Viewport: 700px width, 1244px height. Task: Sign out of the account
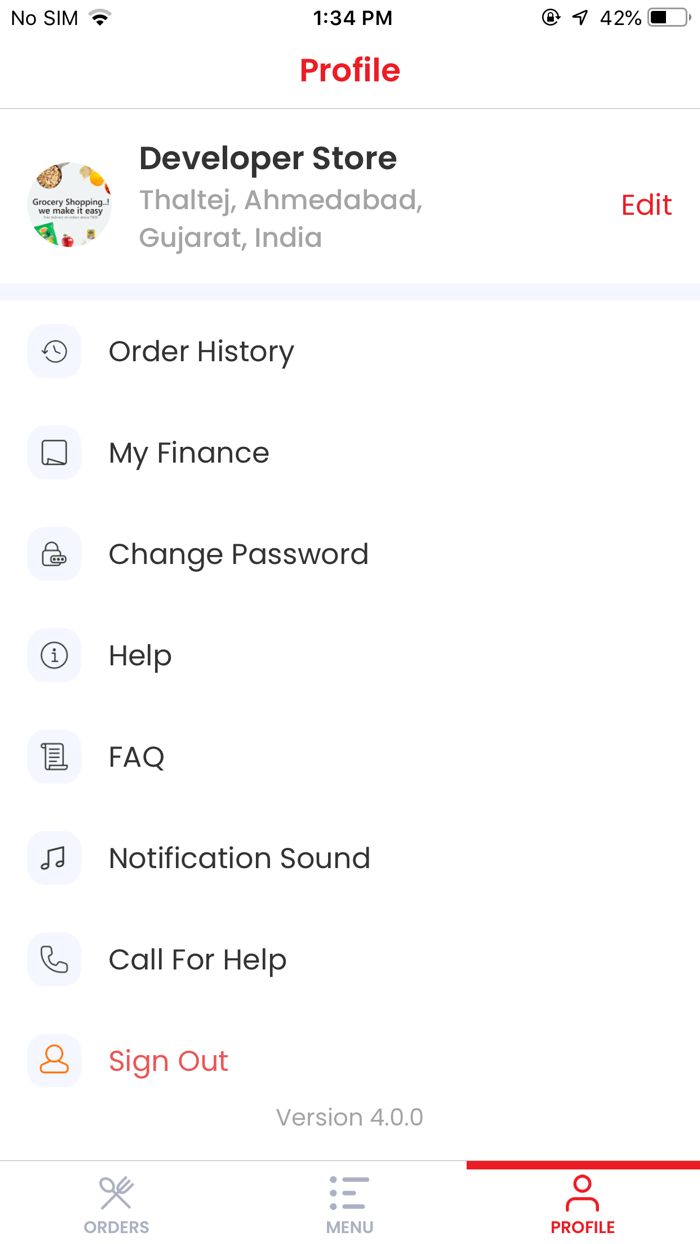pyautogui.click(x=168, y=1061)
